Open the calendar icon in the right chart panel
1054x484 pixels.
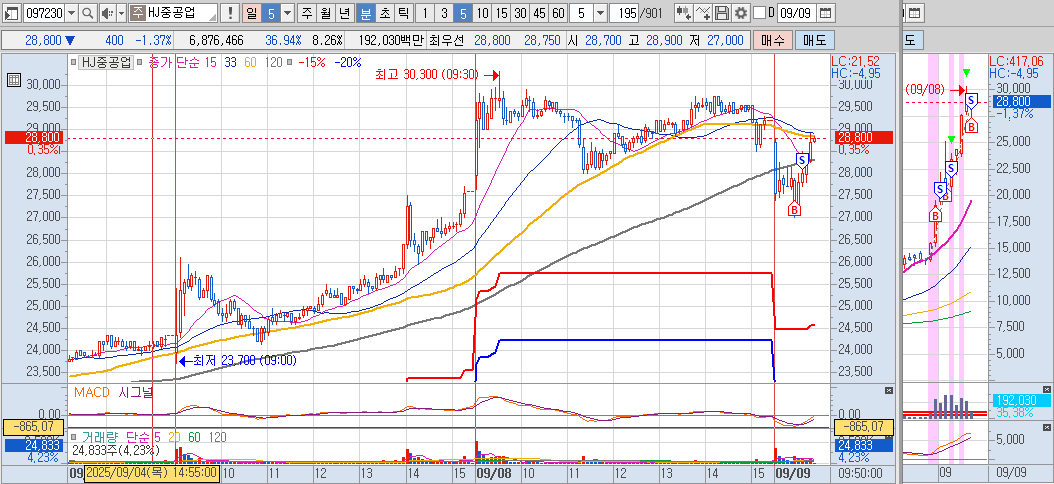914,13
